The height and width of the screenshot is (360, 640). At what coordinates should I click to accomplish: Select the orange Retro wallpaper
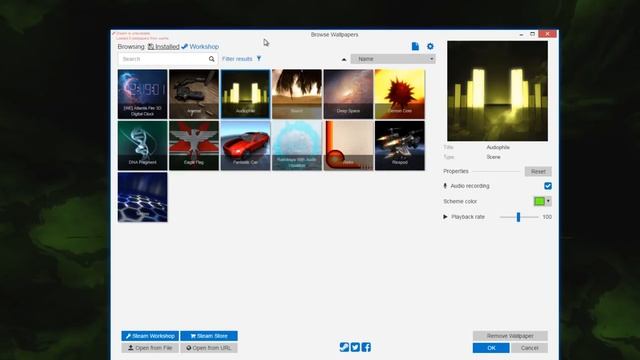(348, 146)
